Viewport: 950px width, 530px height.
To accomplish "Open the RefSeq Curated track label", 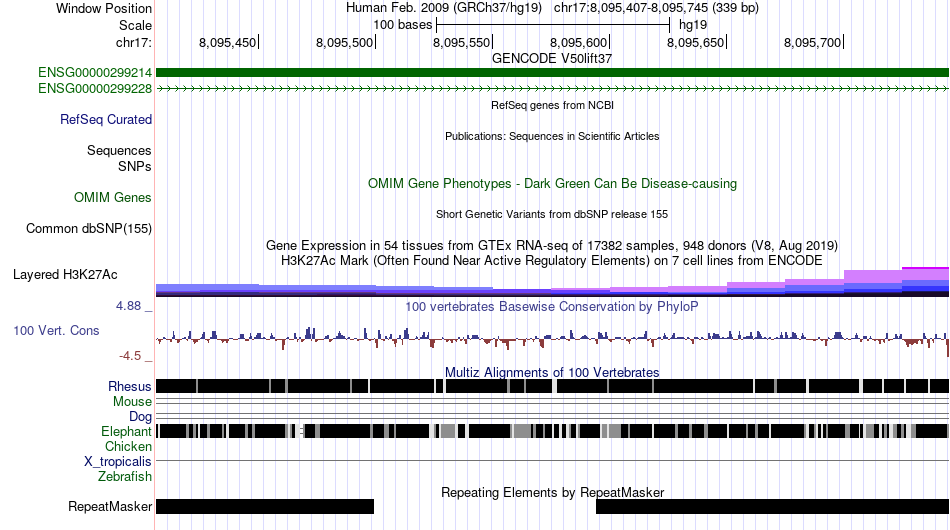I will tap(105, 119).
